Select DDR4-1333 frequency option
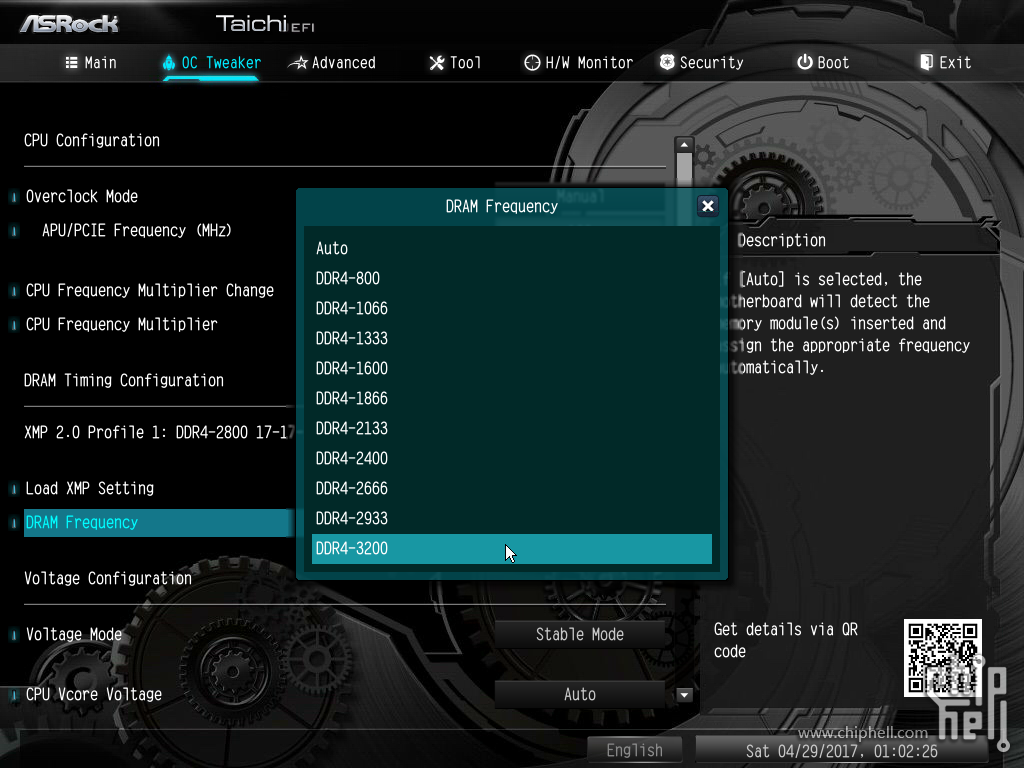This screenshot has width=1024, height=768. [x=512, y=338]
